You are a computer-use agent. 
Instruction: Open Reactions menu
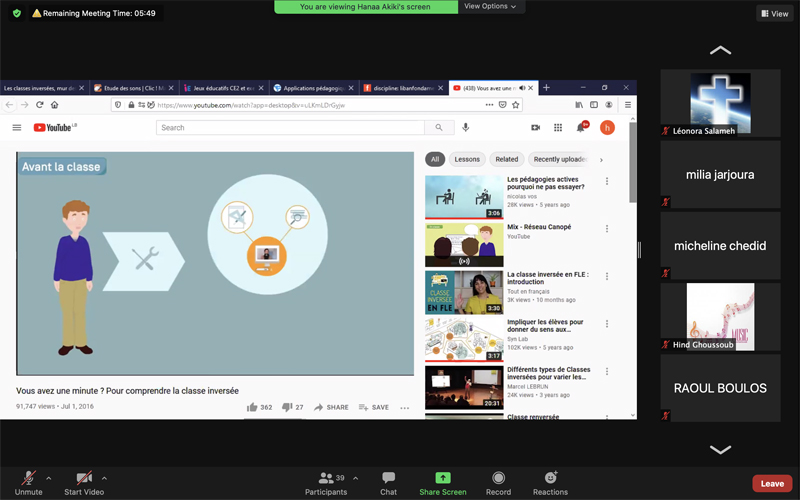click(550, 483)
